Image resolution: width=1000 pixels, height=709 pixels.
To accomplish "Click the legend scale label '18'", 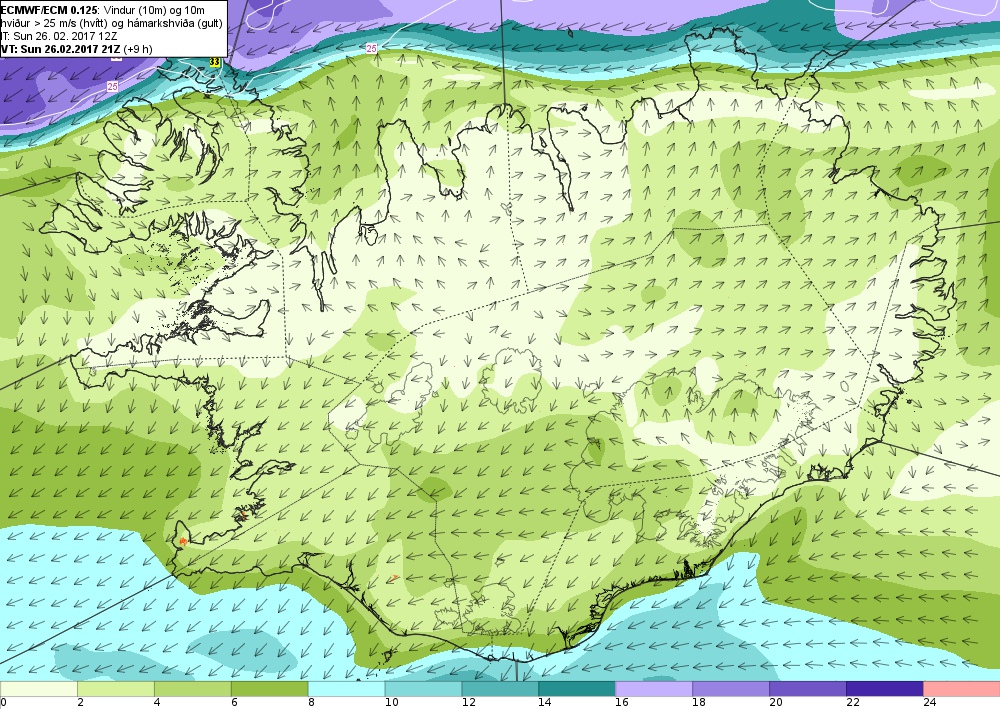I will pyautogui.click(x=699, y=703).
